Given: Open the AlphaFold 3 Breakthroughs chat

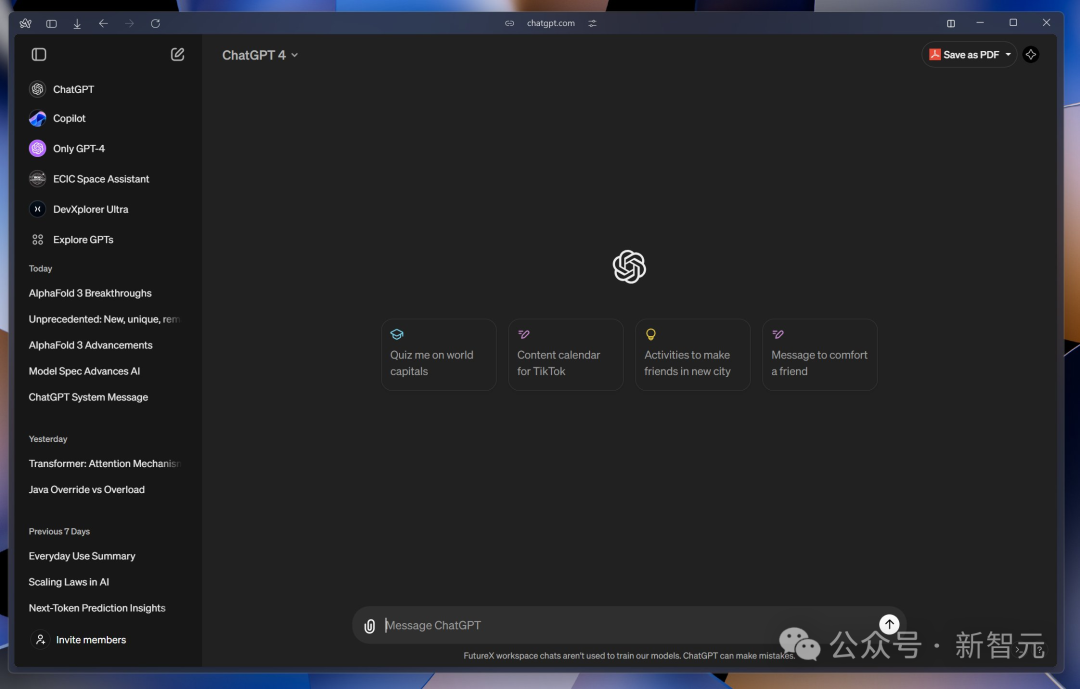Looking at the screenshot, I should (x=90, y=294).
